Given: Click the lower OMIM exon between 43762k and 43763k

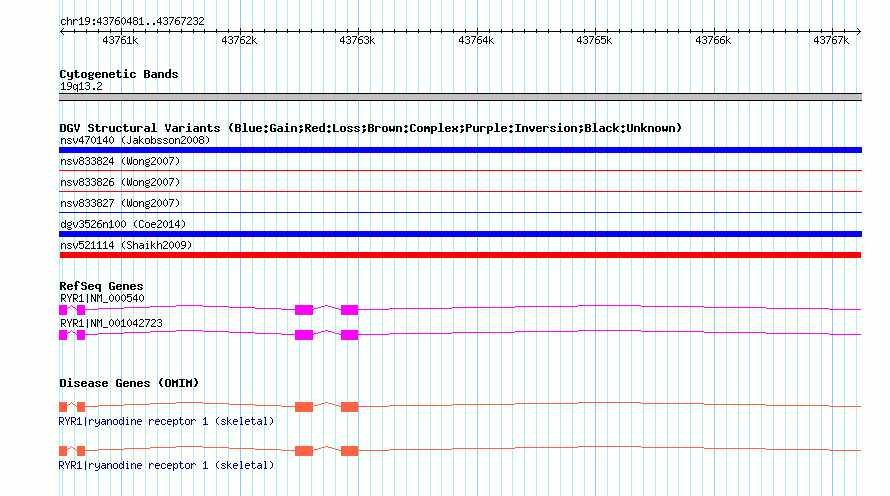Looking at the screenshot, I should pos(304,451).
